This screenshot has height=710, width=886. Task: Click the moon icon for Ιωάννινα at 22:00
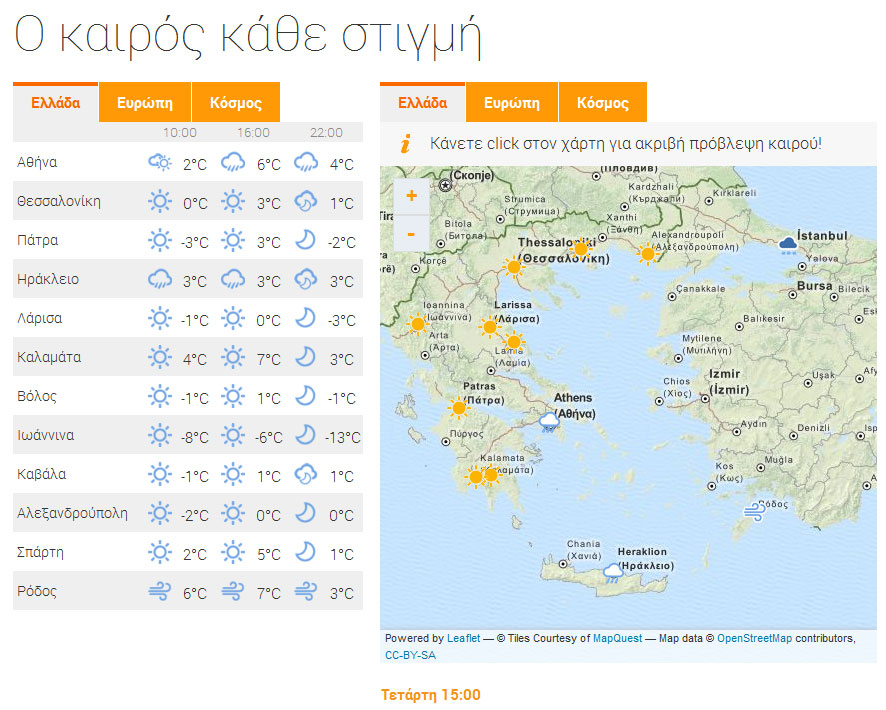(304, 436)
